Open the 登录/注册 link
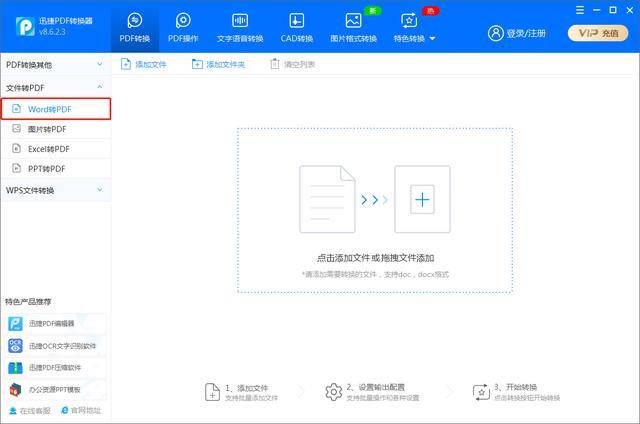 526,33
